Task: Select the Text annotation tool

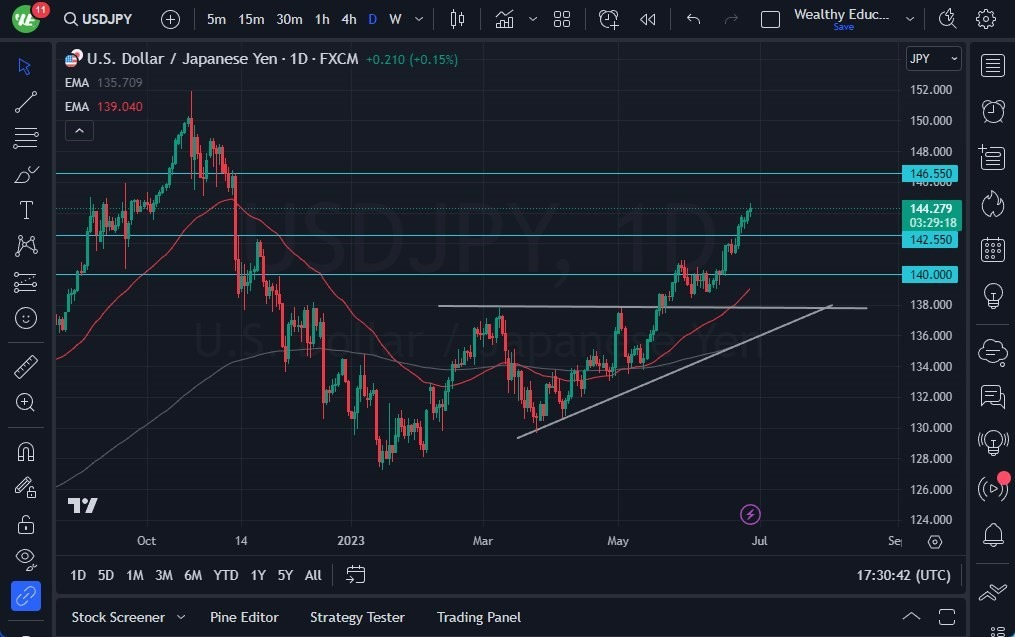Action: click(25, 210)
